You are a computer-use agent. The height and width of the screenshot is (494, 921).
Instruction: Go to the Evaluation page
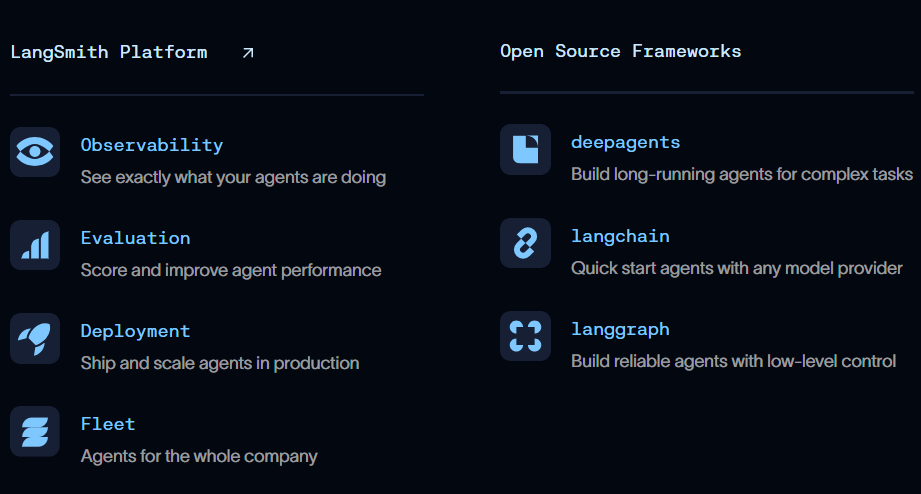[x=135, y=238]
